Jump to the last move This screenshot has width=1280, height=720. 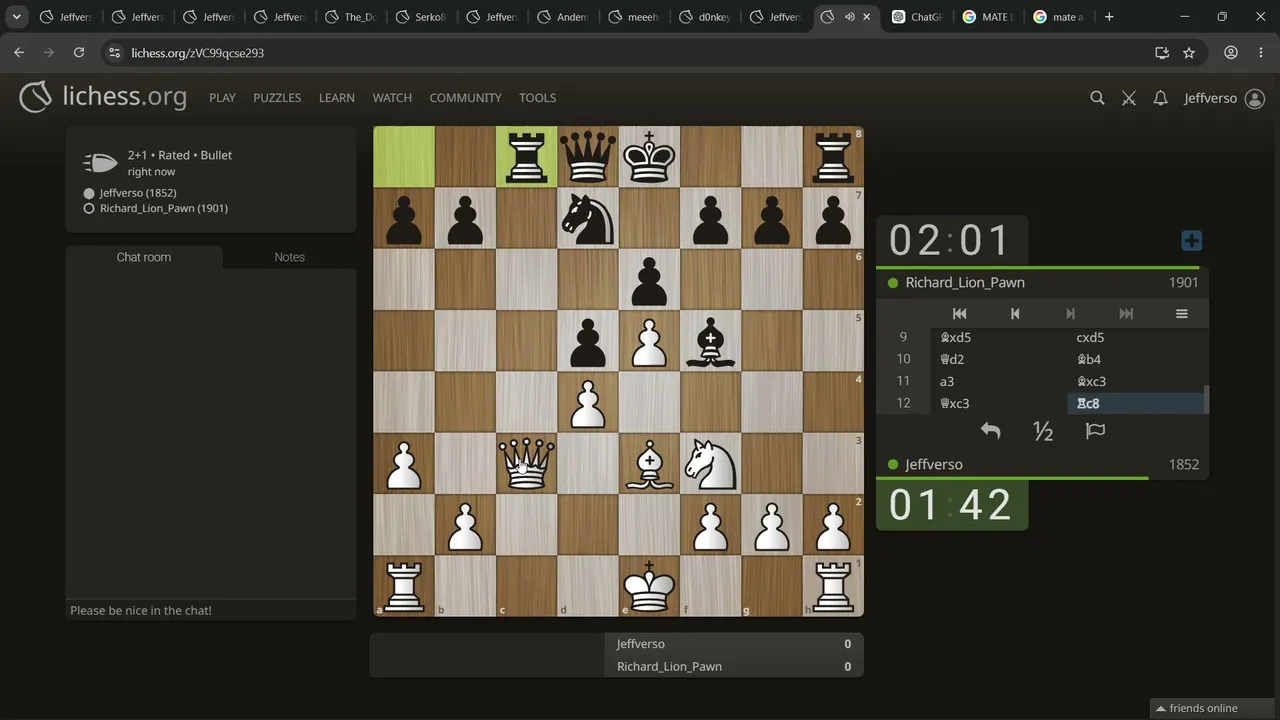1126,314
